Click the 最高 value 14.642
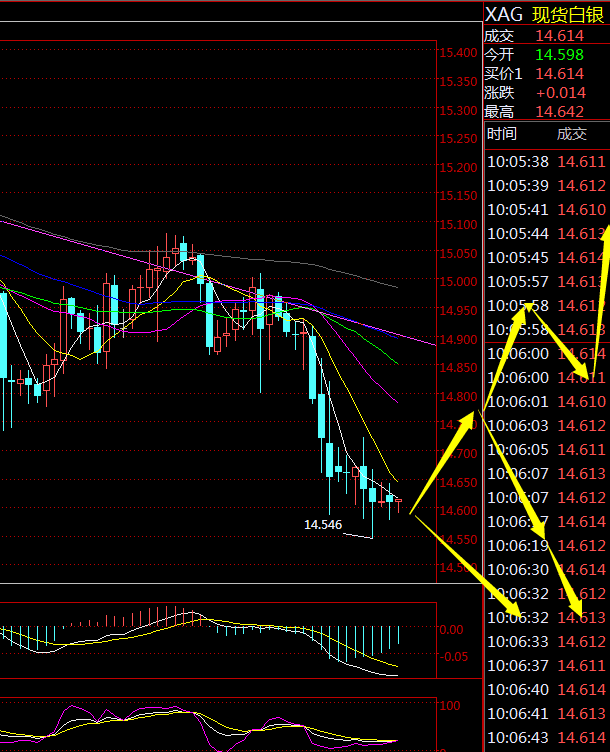 (560, 113)
